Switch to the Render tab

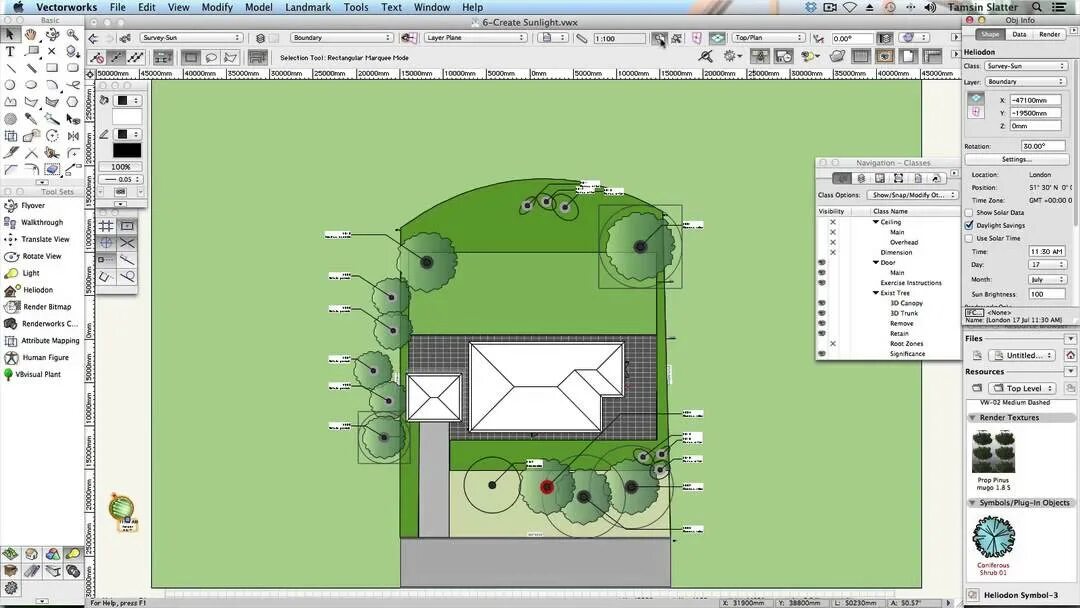(x=1049, y=34)
